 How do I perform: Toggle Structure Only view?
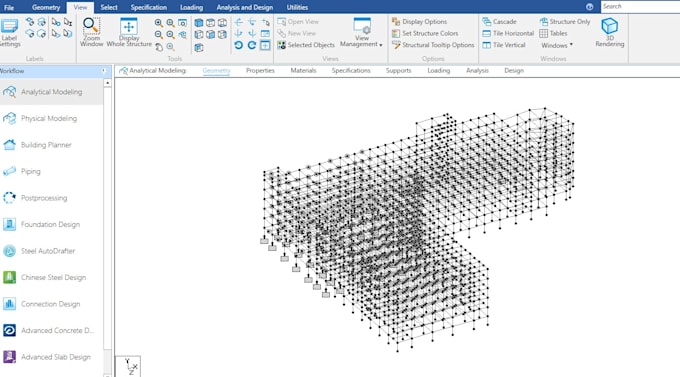(565, 22)
